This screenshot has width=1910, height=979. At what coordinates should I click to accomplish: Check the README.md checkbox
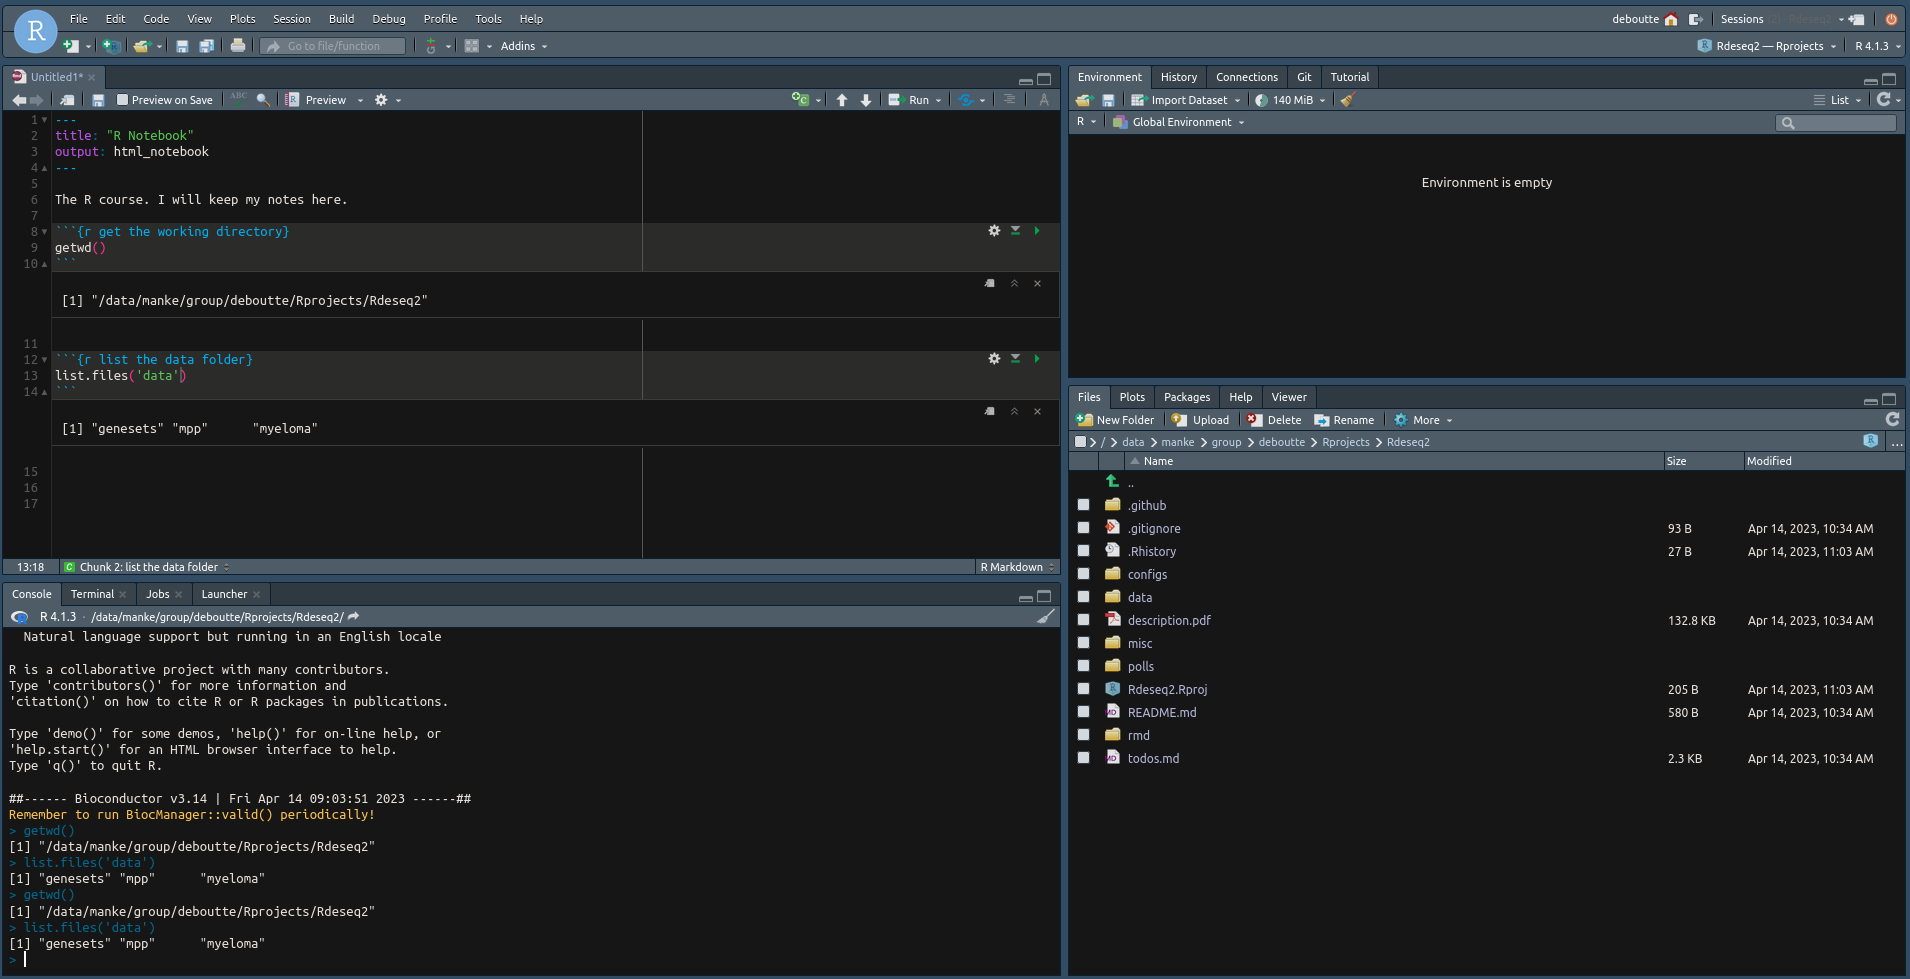click(1083, 712)
